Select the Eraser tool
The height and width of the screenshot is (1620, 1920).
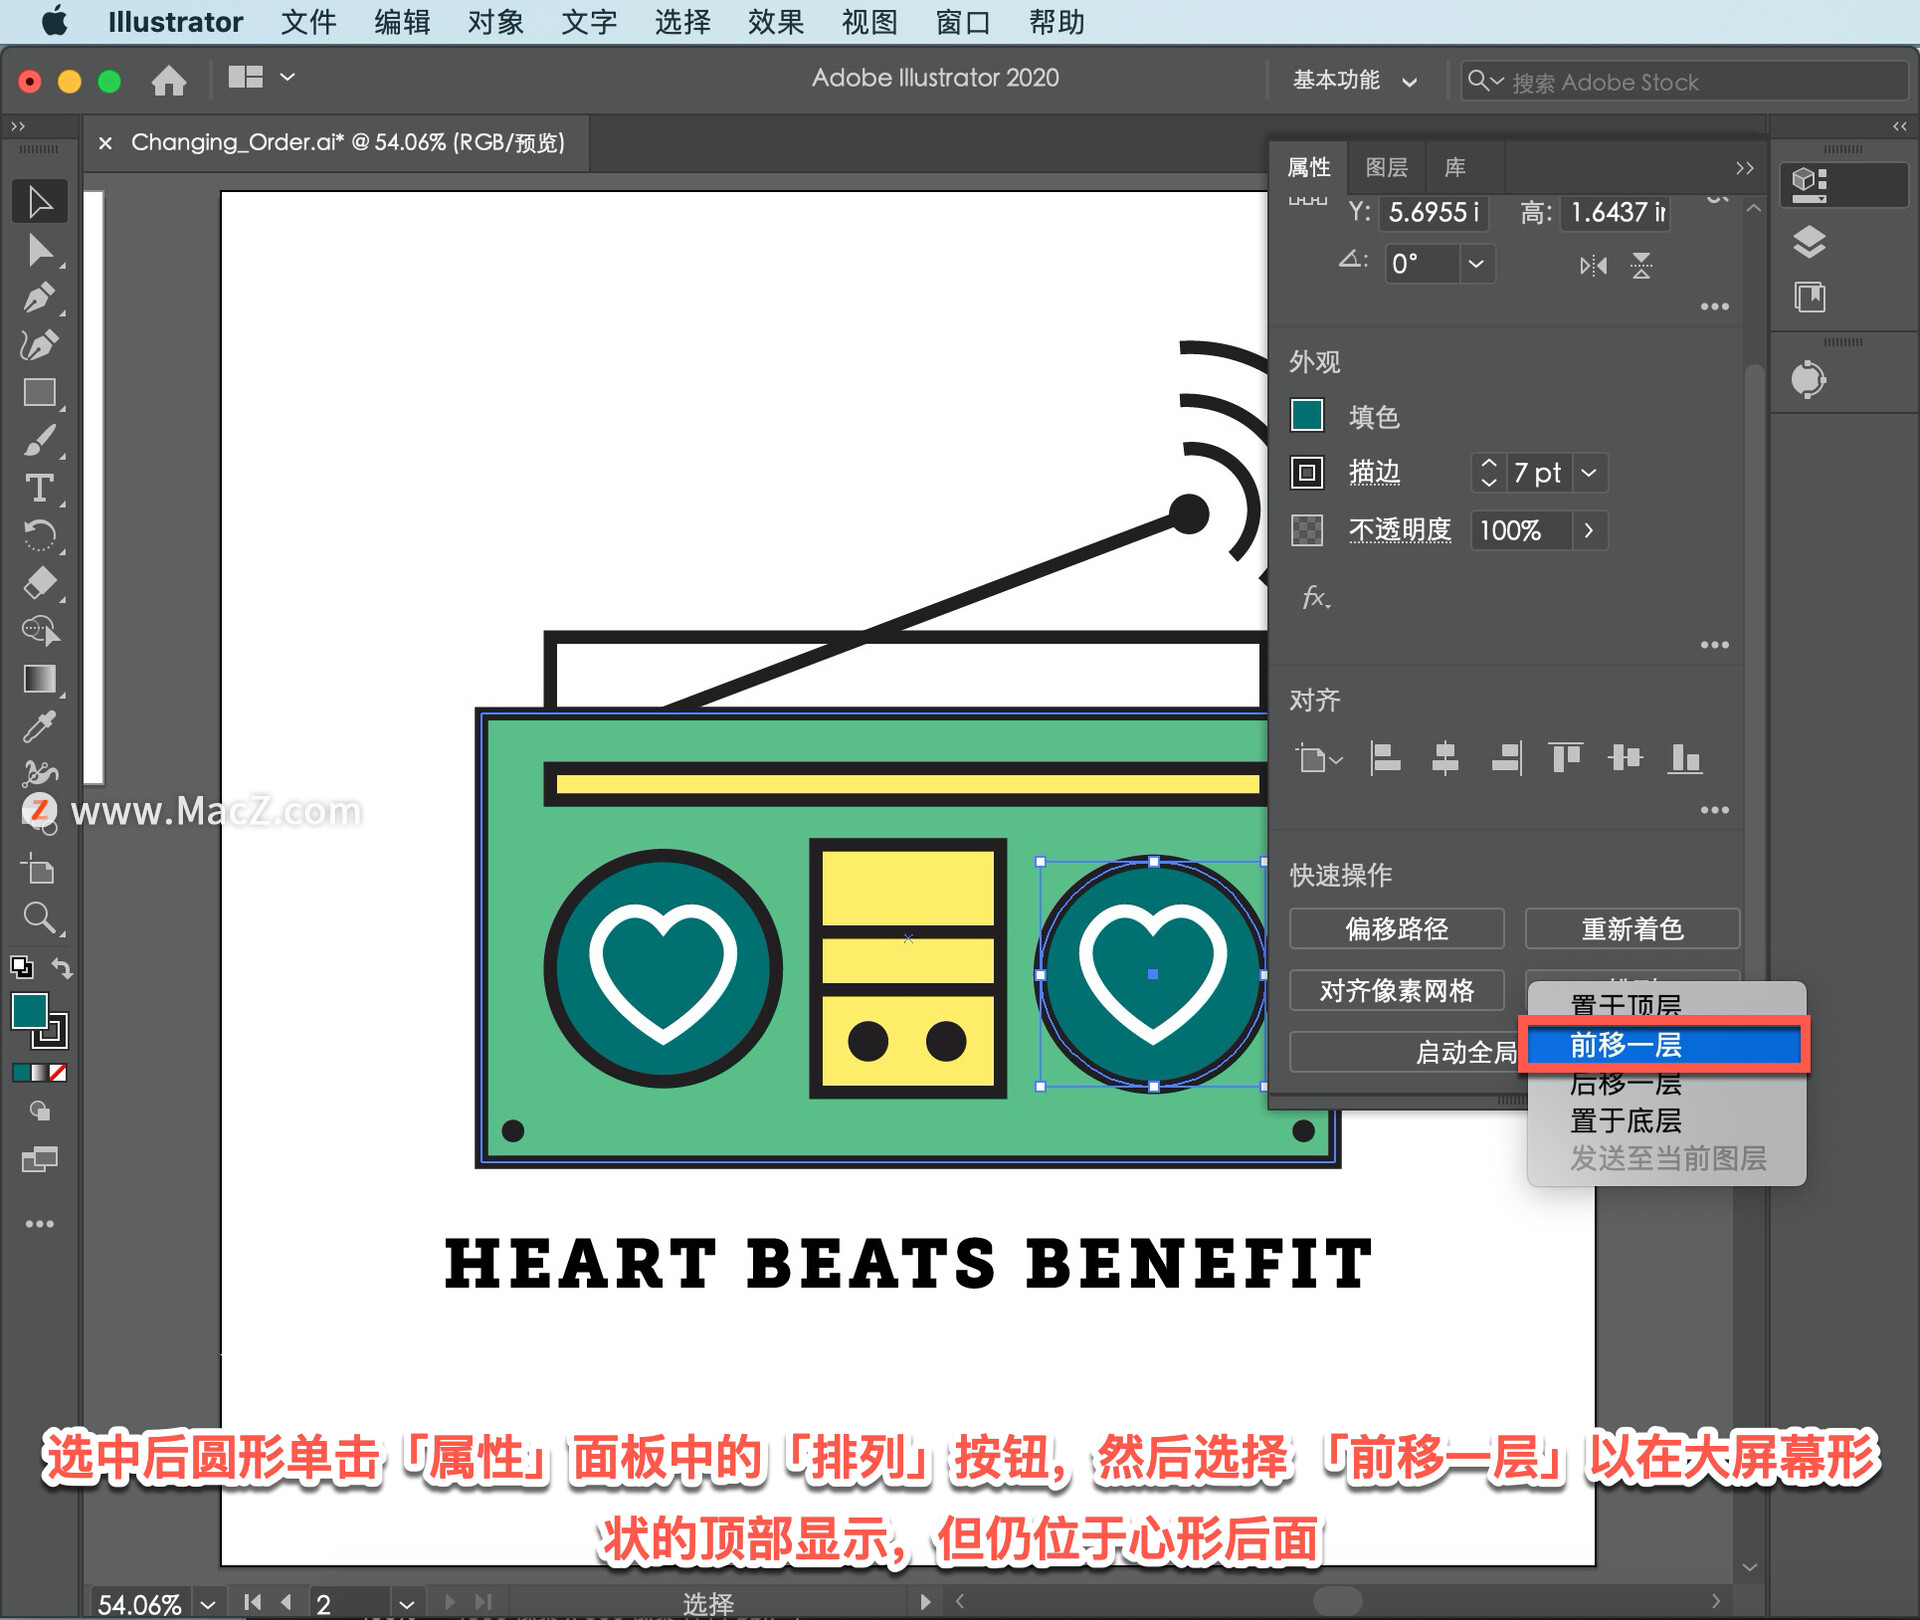click(40, 583)
